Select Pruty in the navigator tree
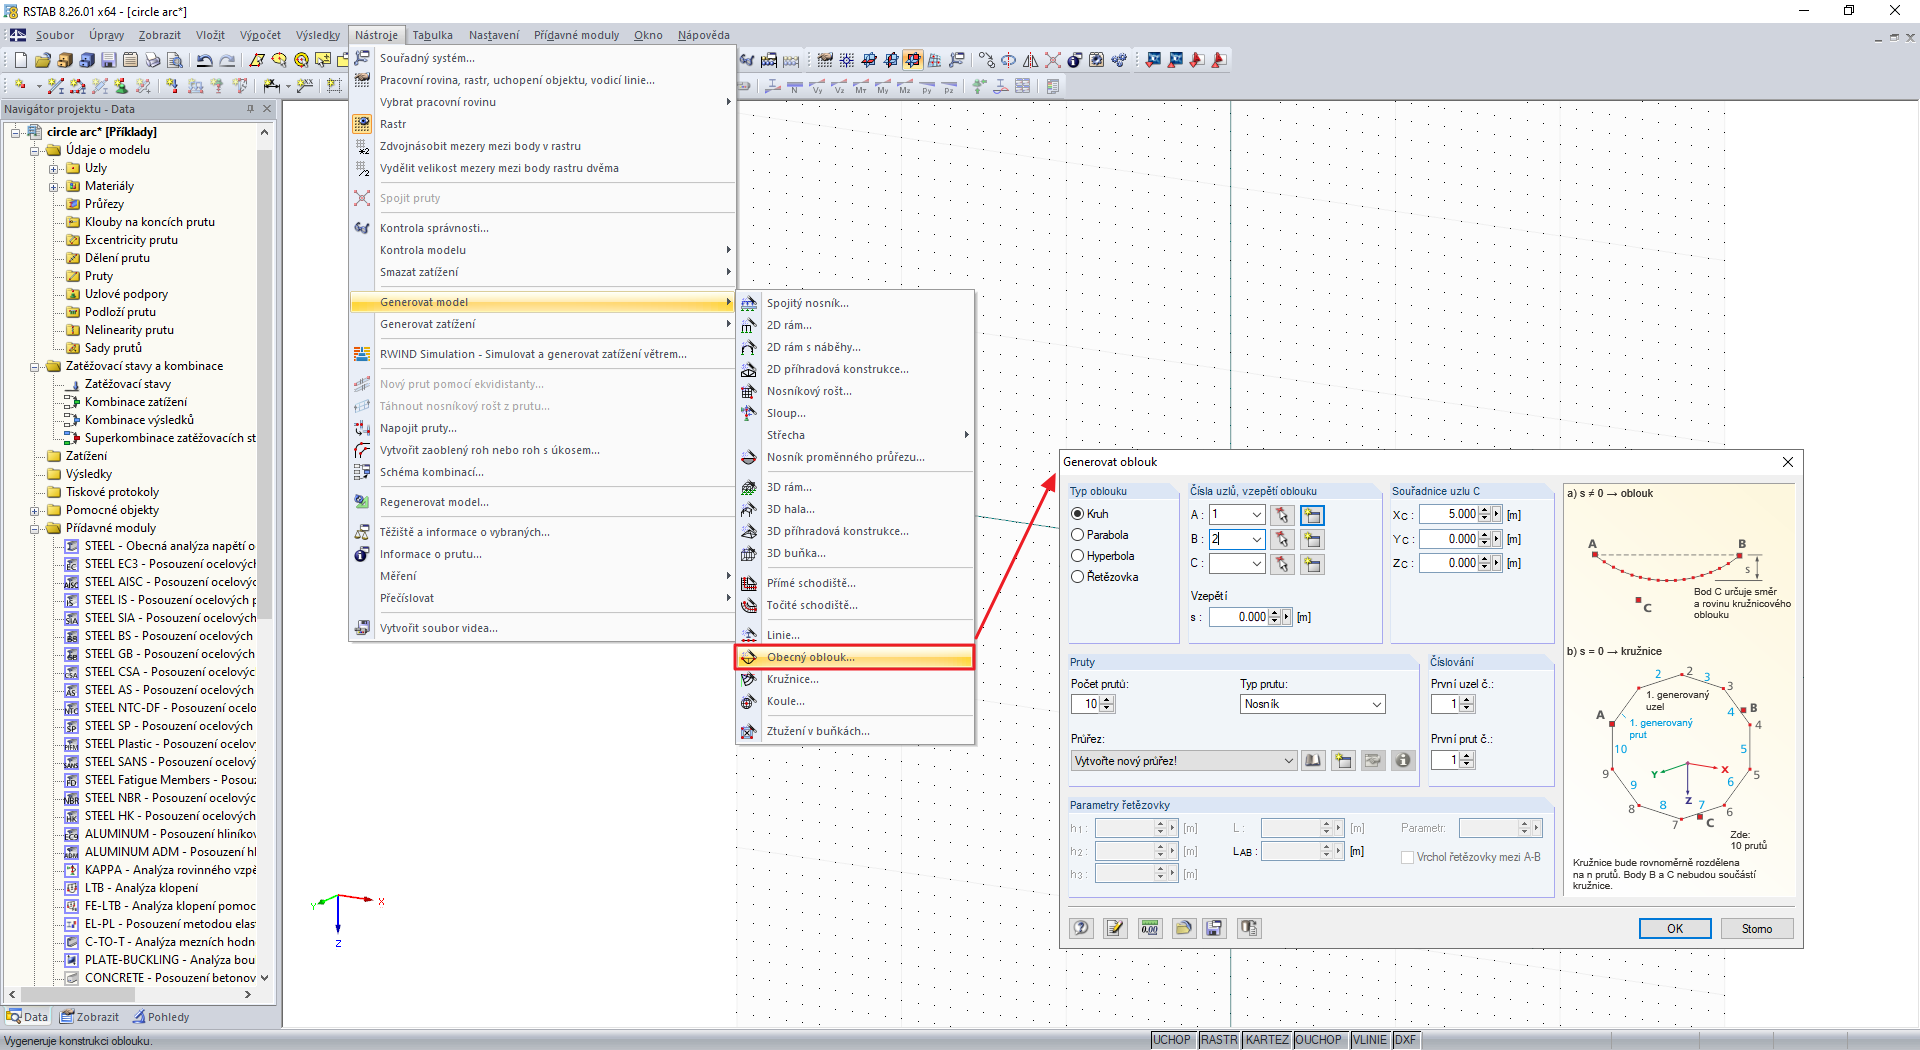This screenshot has height=1050, width=1920. [x=99, y=276]
